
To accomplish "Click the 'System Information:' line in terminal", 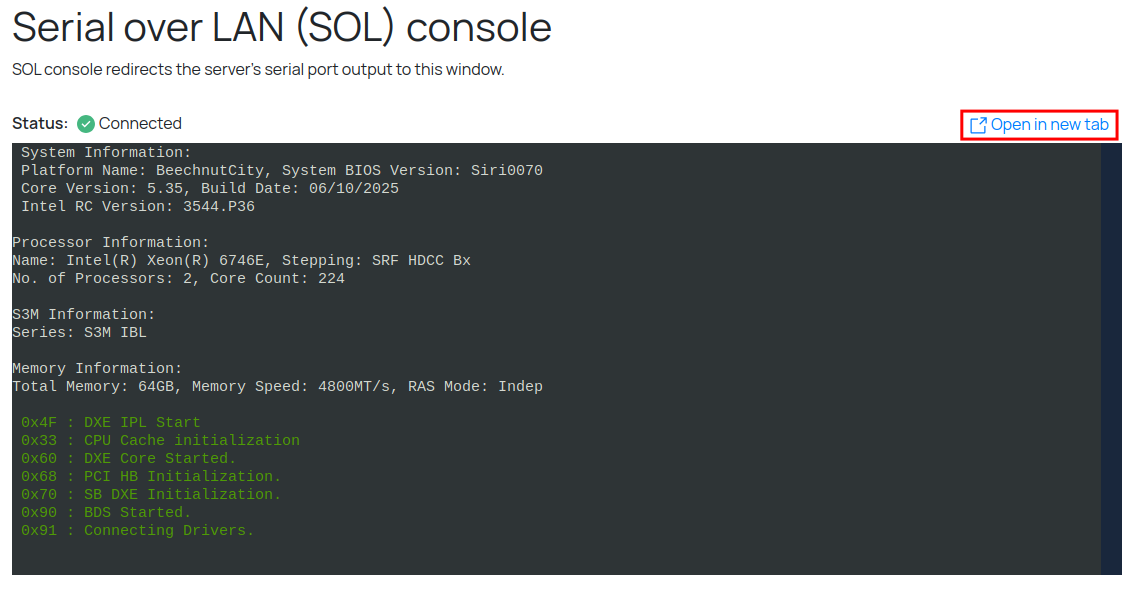I will (x=106, y=153).
